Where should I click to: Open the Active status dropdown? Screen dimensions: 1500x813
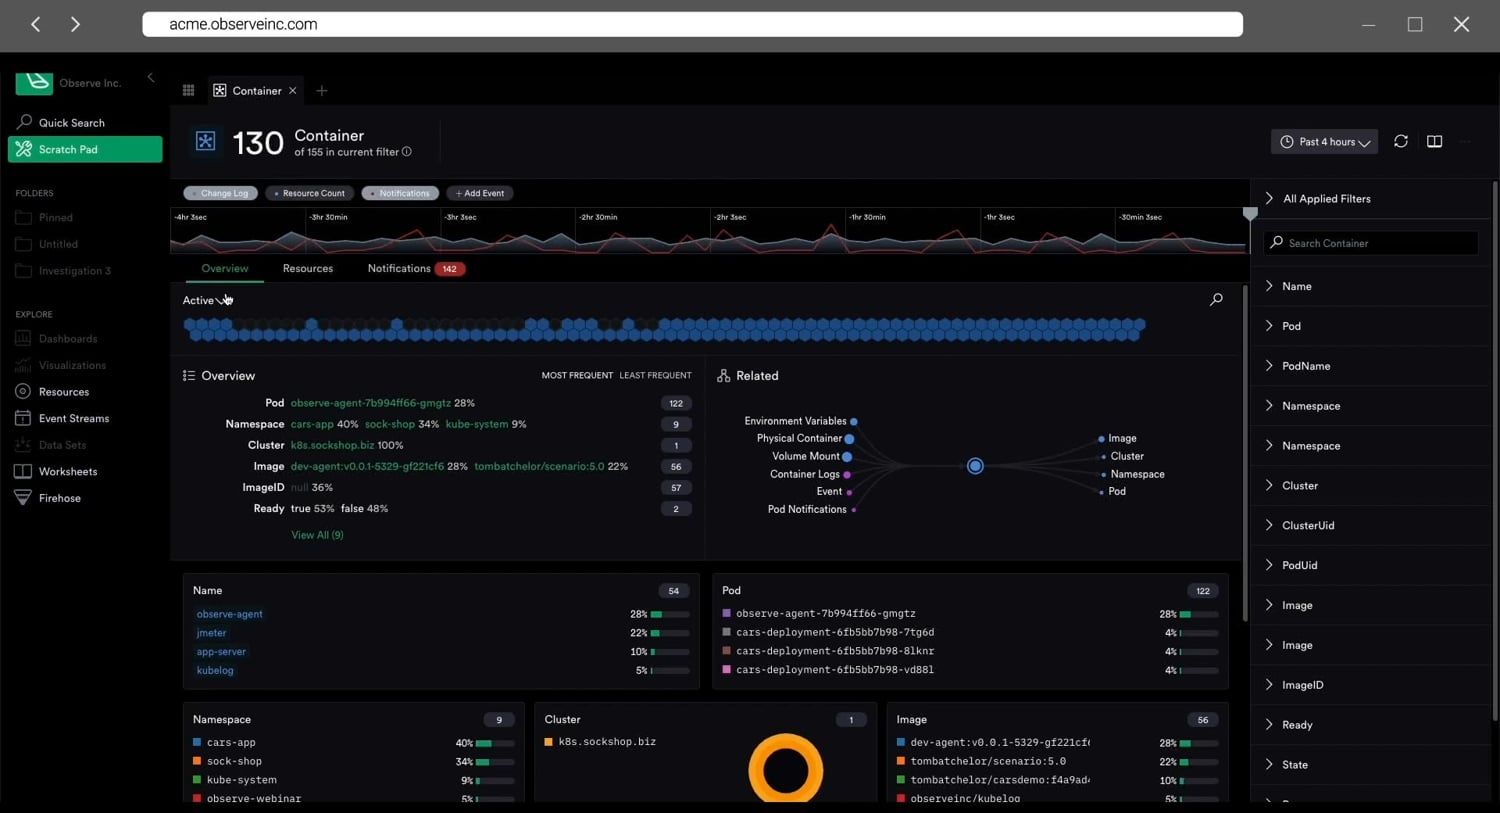(206, 300)
